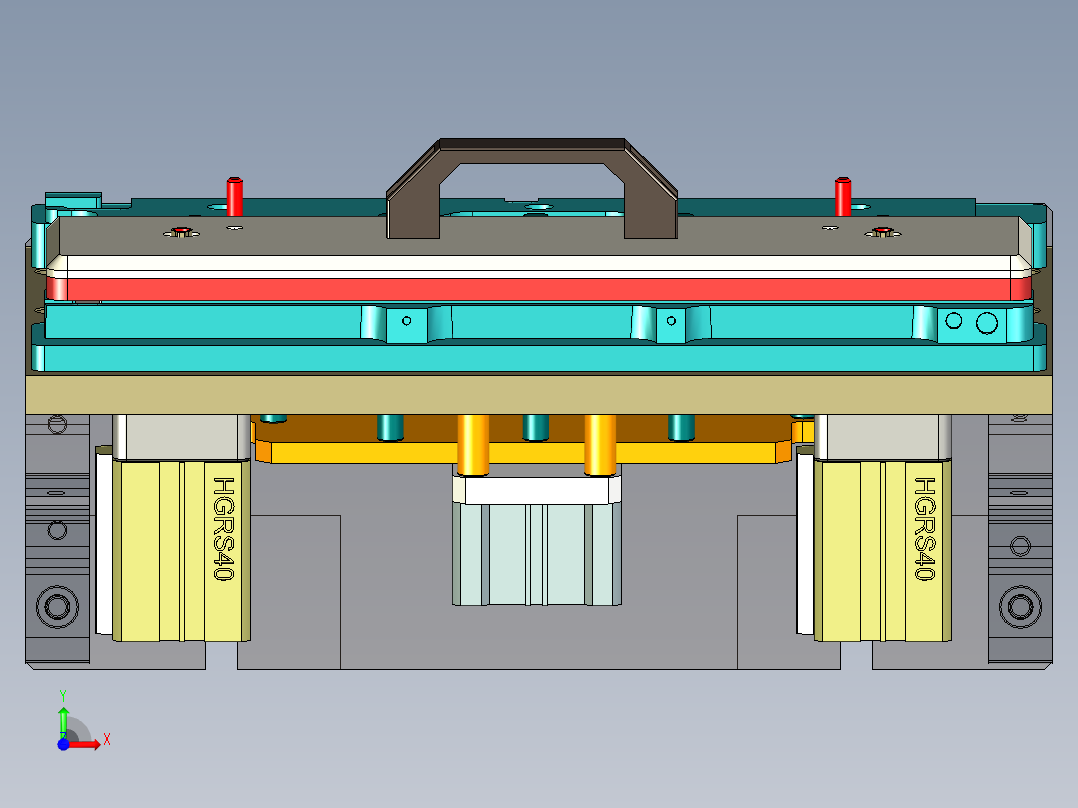Select the left red guide pin
Image resolution: width=1078 pixels, height=808 pixels.
(x=235, y=195)
